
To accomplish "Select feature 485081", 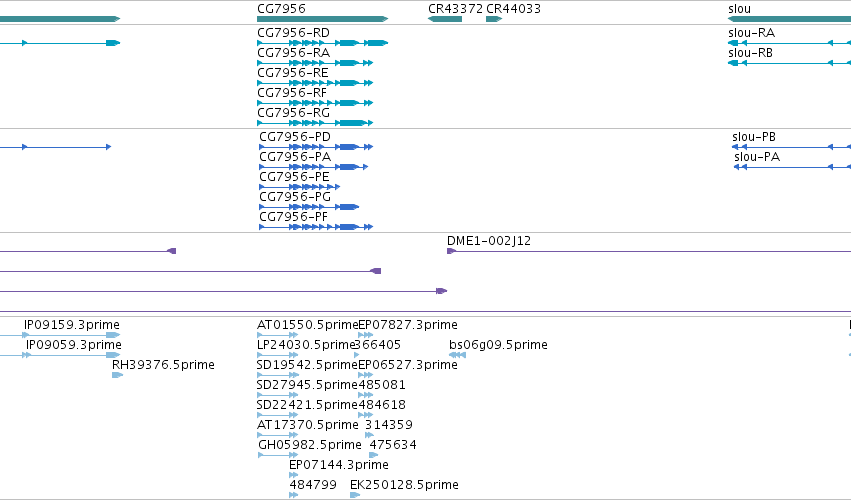I will click(x=382, y=385).
